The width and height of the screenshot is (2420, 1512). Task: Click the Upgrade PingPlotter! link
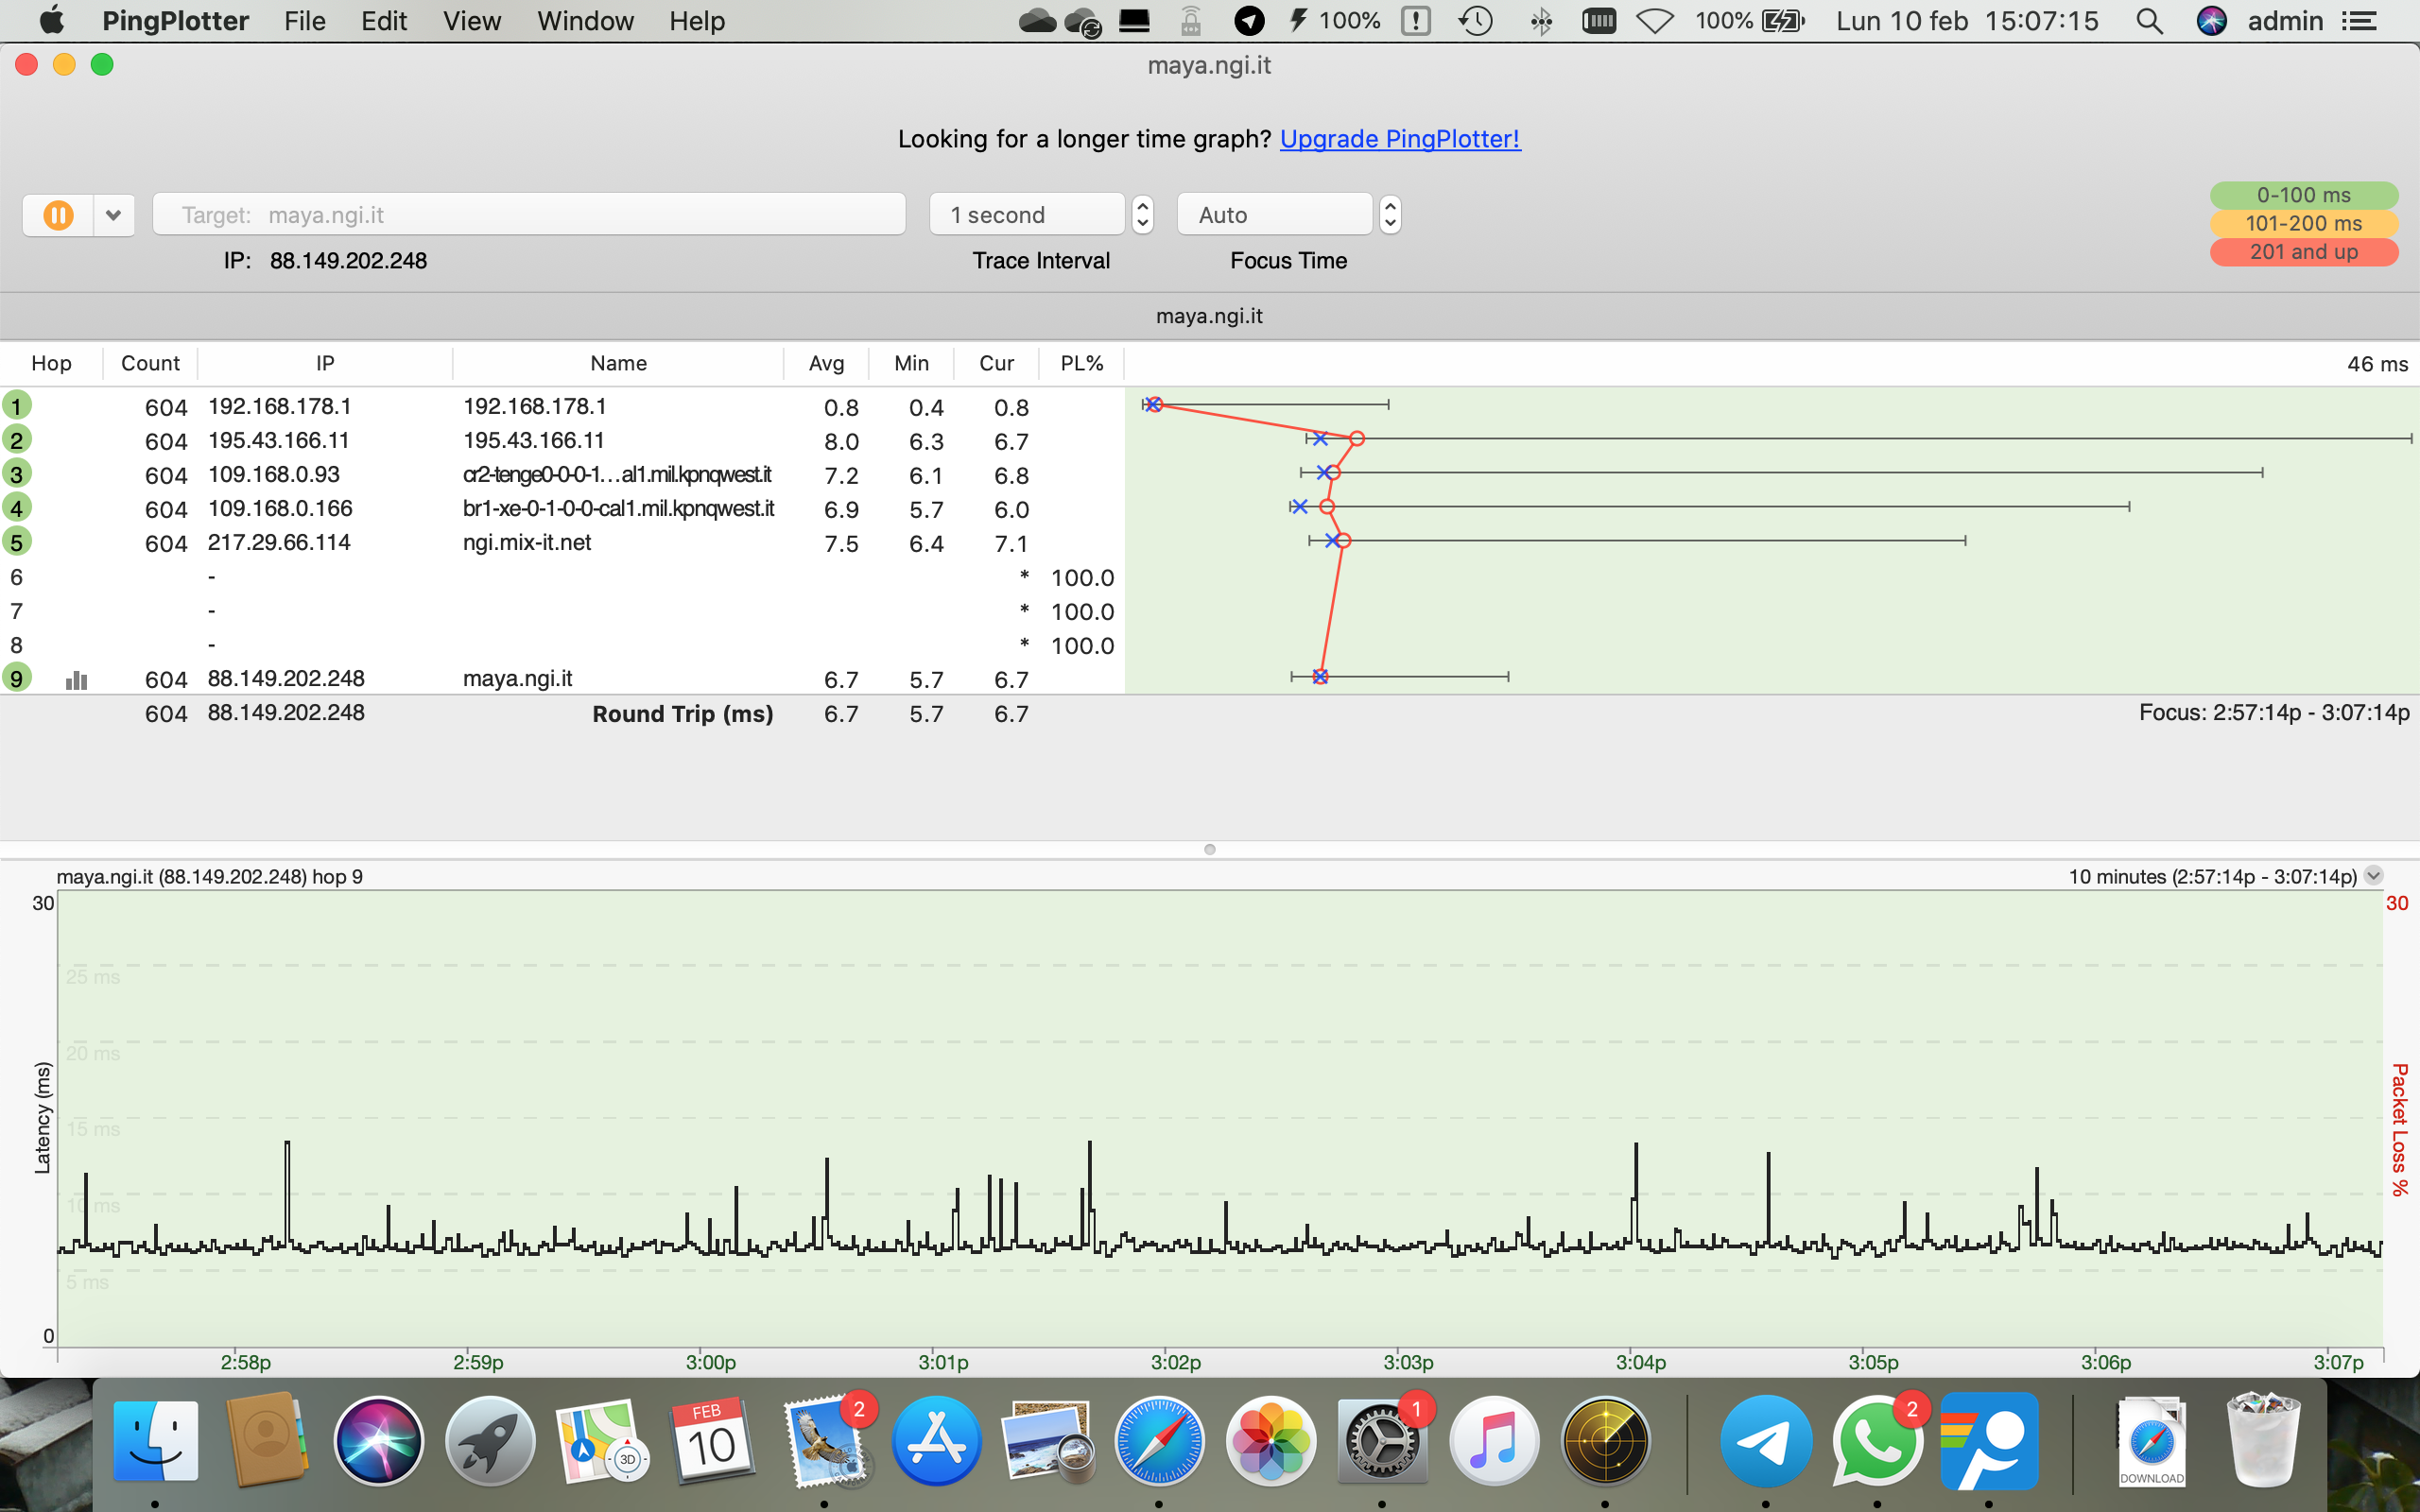coord(1399,139)
